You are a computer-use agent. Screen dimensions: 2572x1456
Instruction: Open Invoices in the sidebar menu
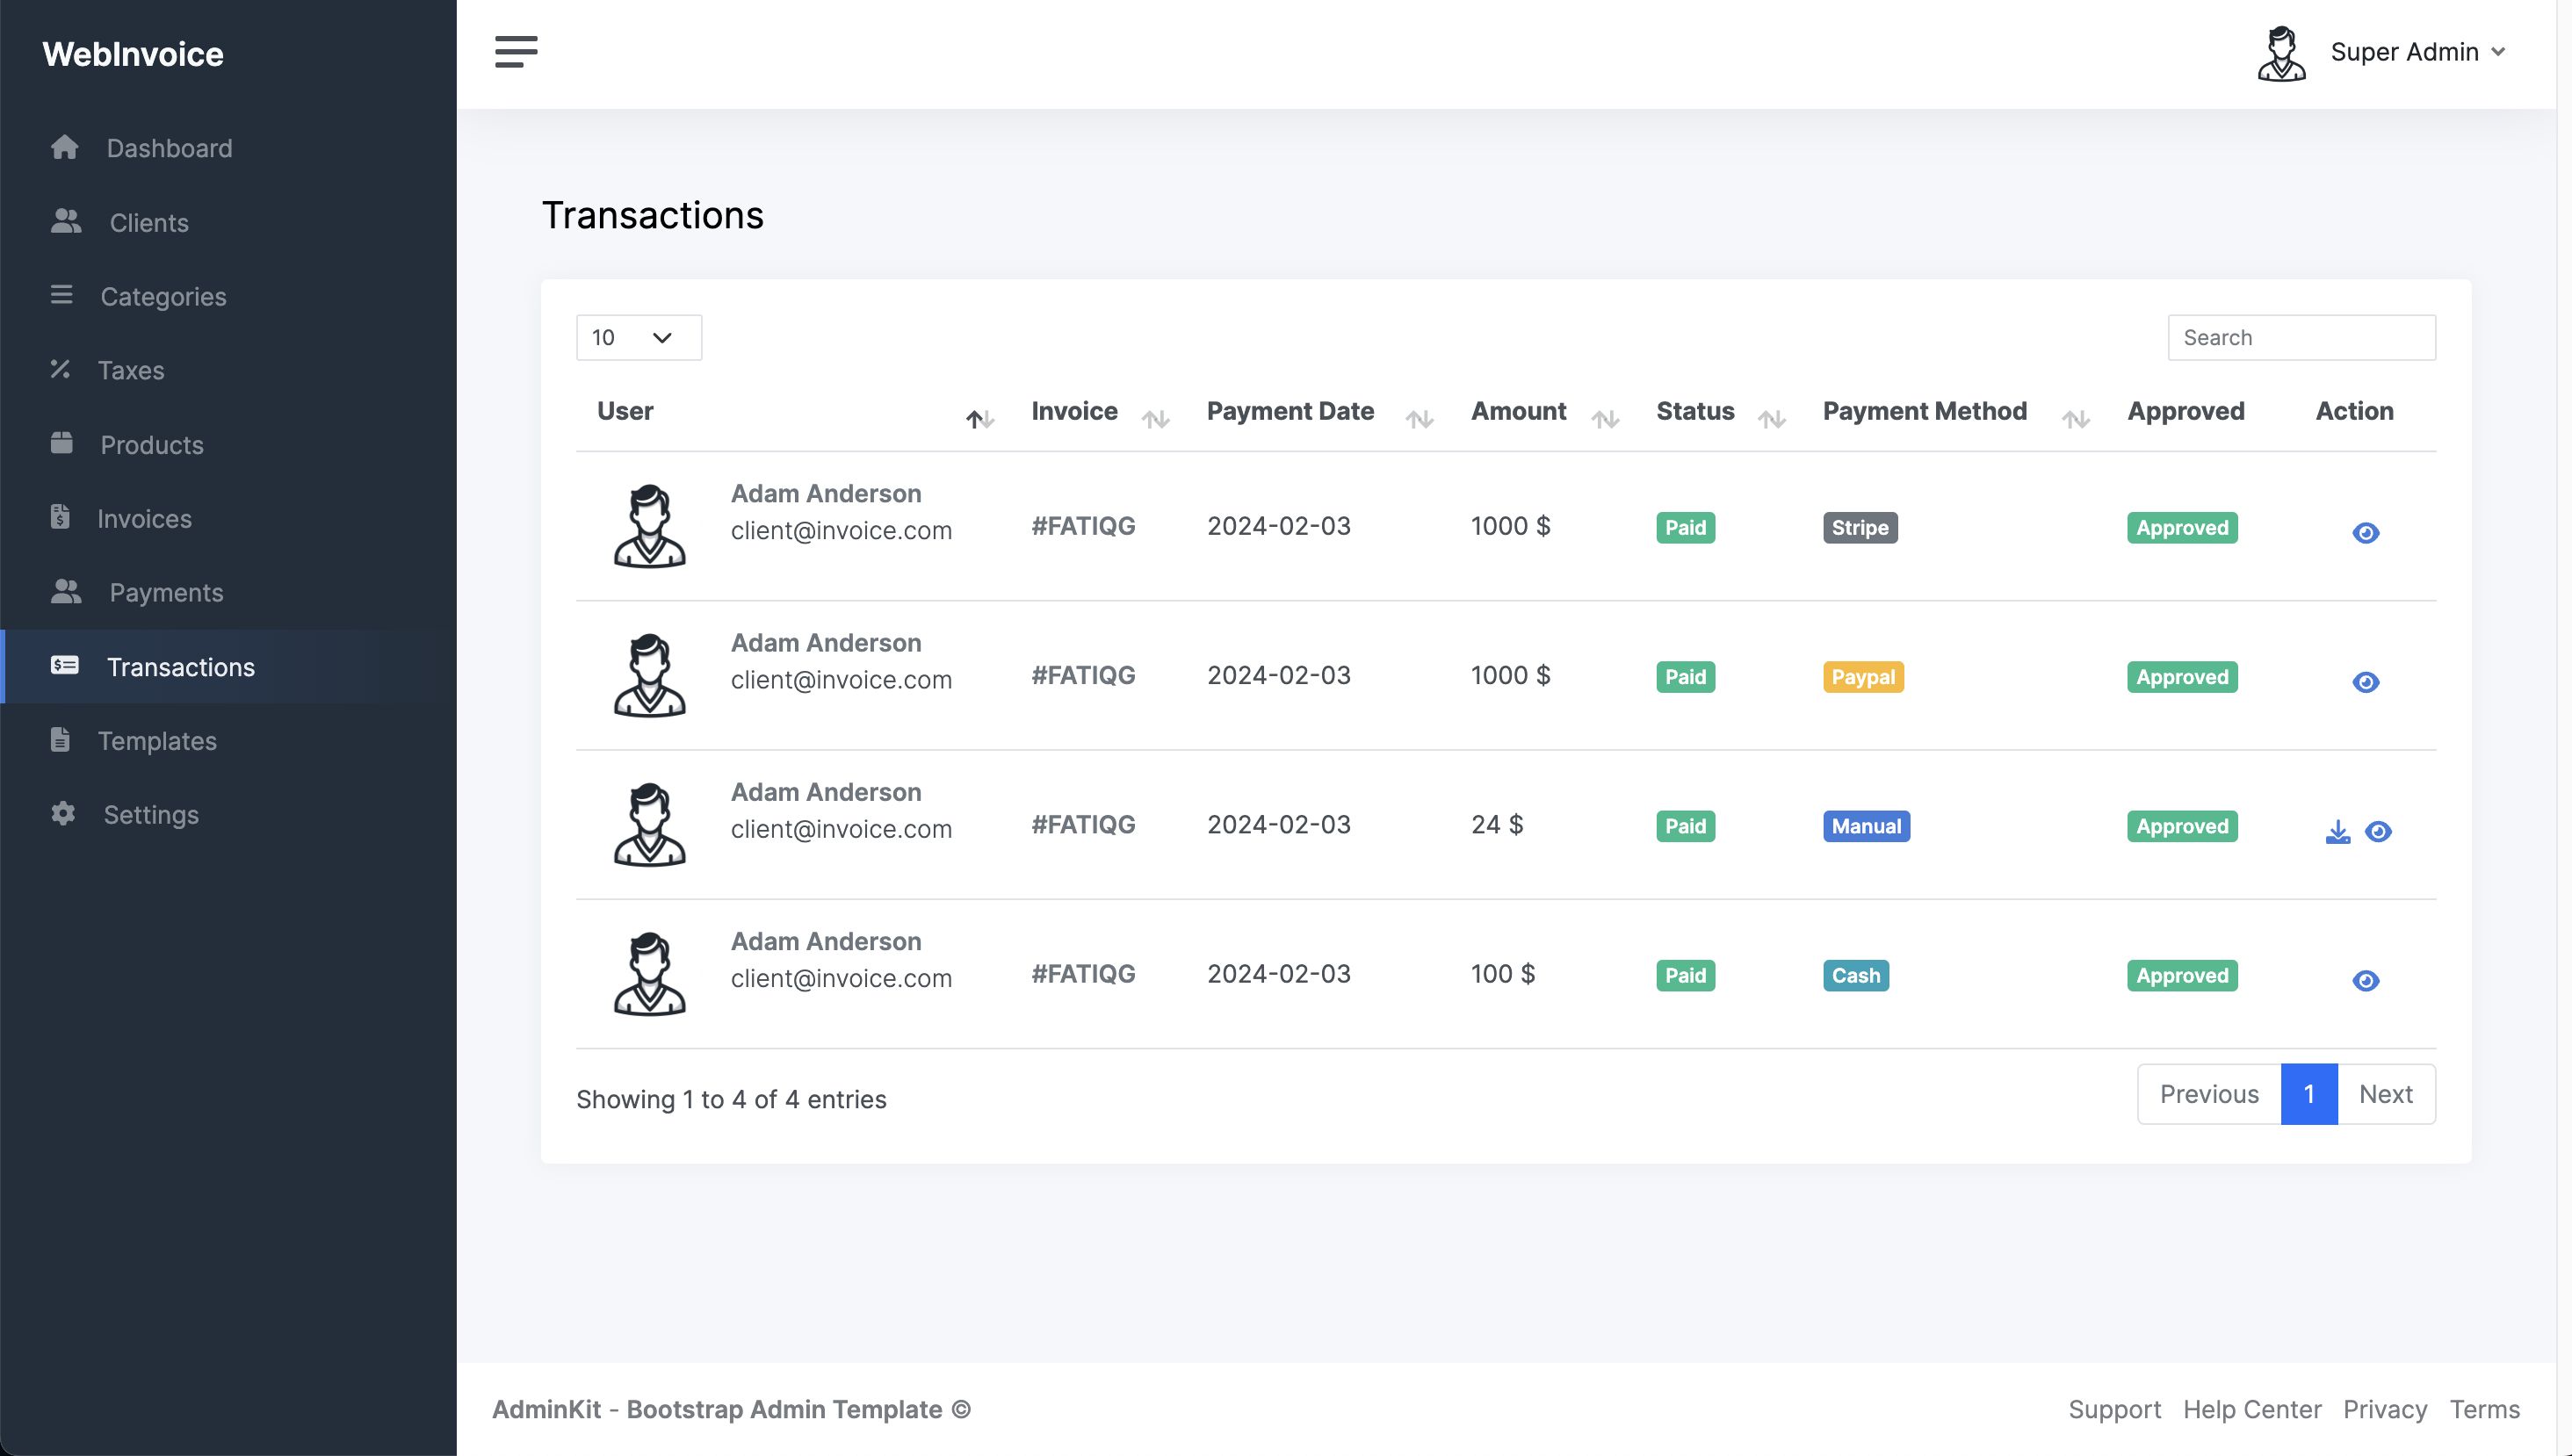(144, 518)
